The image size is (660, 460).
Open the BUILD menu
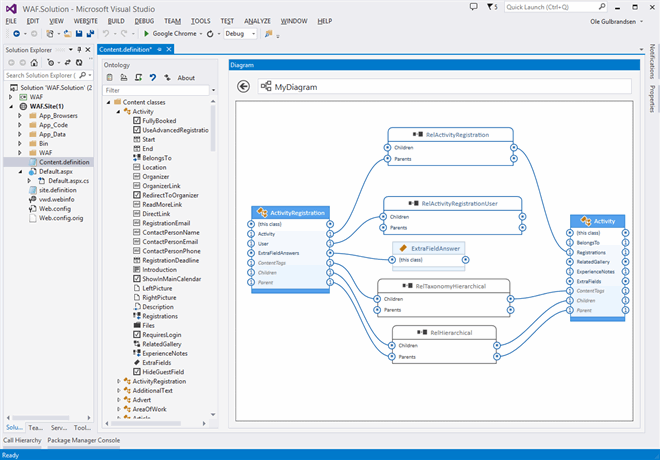click(x=116, y=20)
